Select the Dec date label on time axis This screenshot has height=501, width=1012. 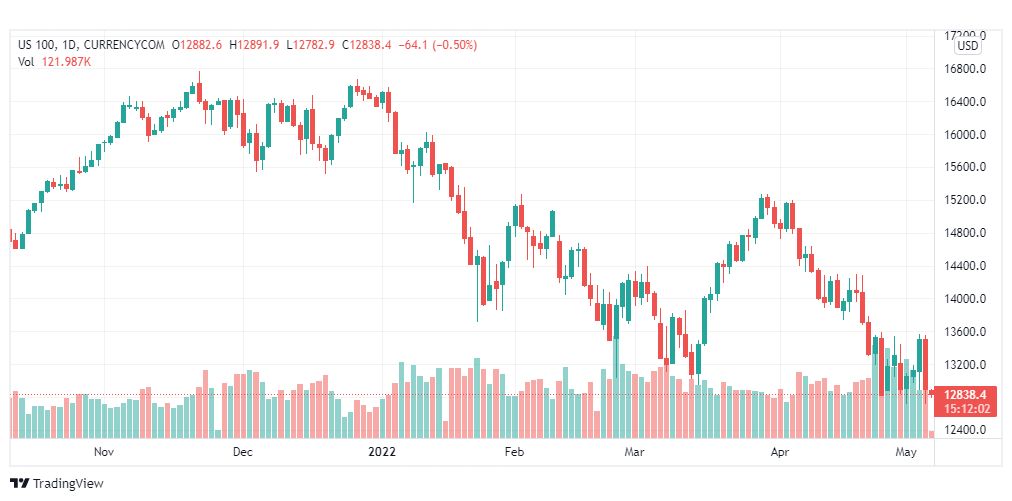[243, 452]
